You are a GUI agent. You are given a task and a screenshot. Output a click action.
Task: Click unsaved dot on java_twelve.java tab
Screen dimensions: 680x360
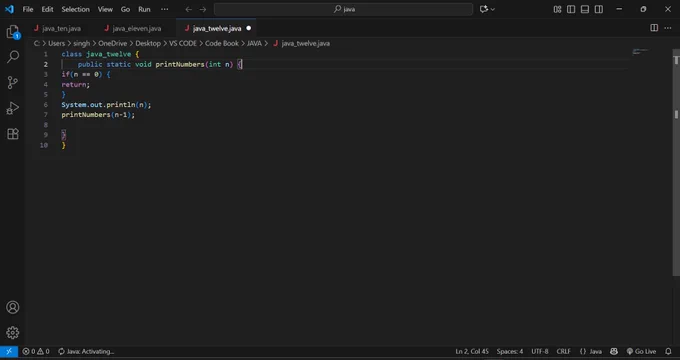click(x=248, y=28)
